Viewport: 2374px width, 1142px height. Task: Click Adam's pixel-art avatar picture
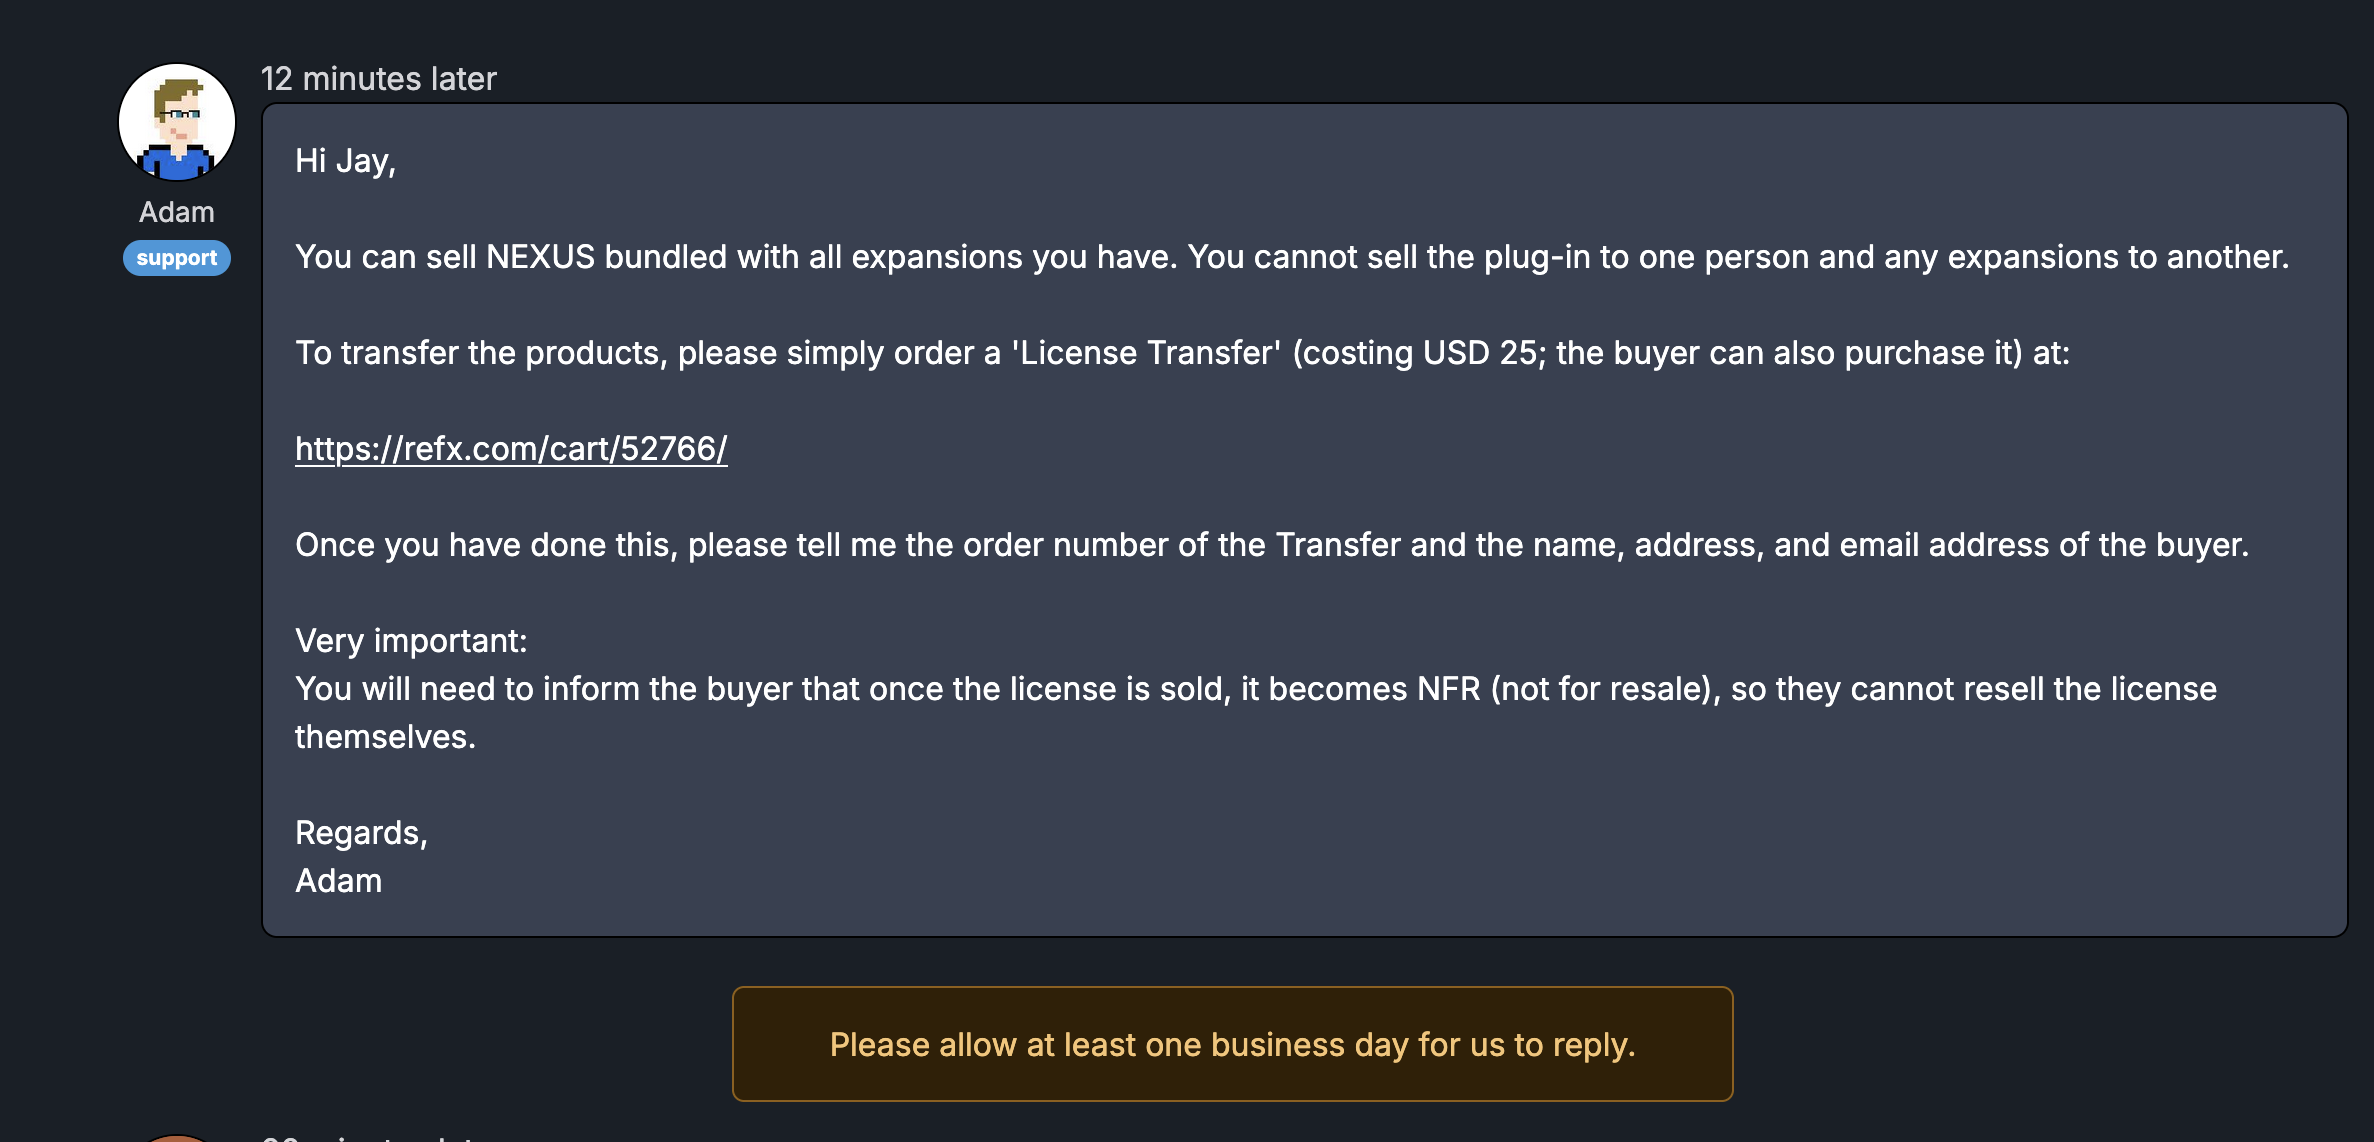click(177, 122)
